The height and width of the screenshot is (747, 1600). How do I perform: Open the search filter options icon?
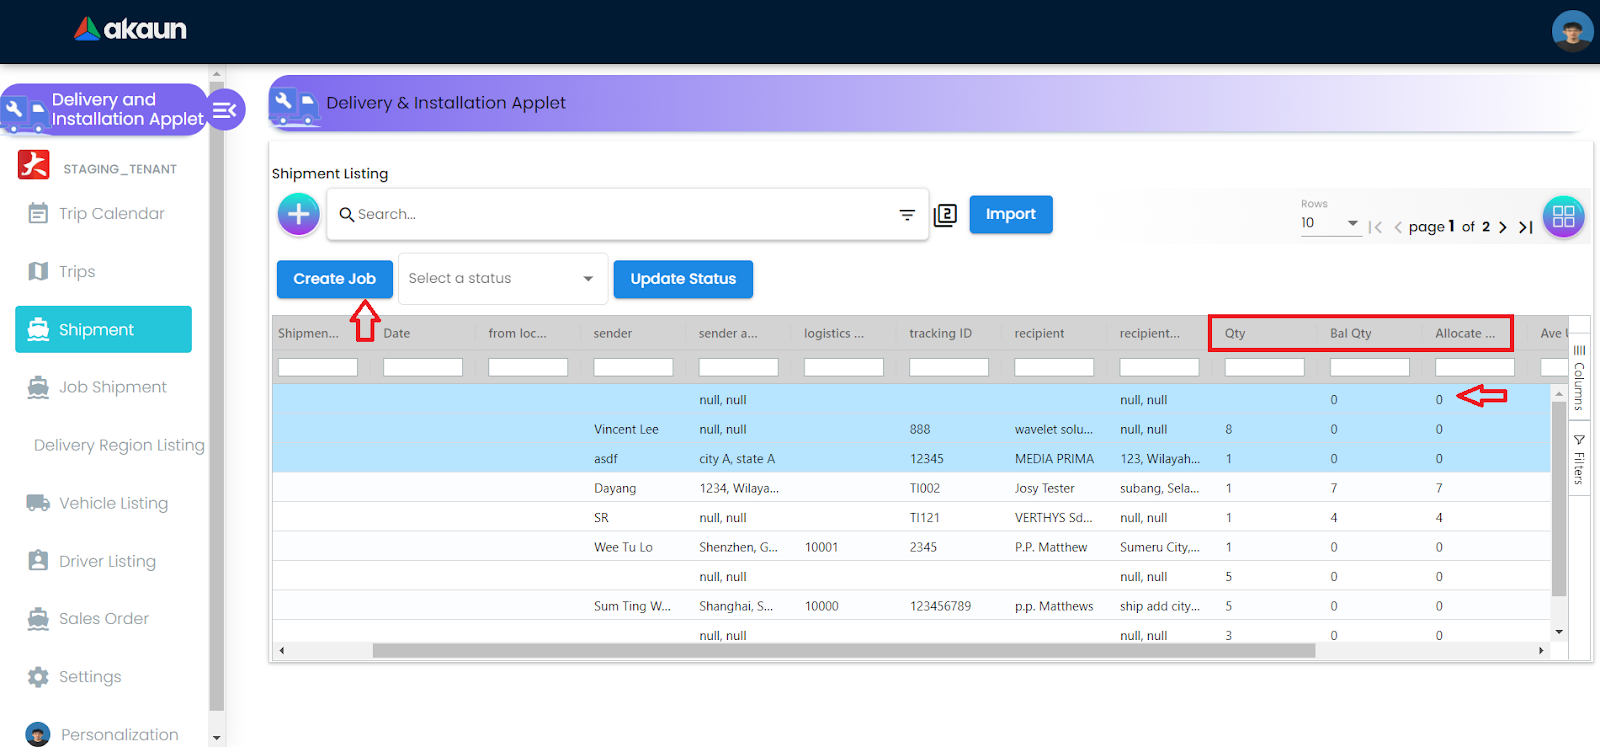click(x=906, y=215)
